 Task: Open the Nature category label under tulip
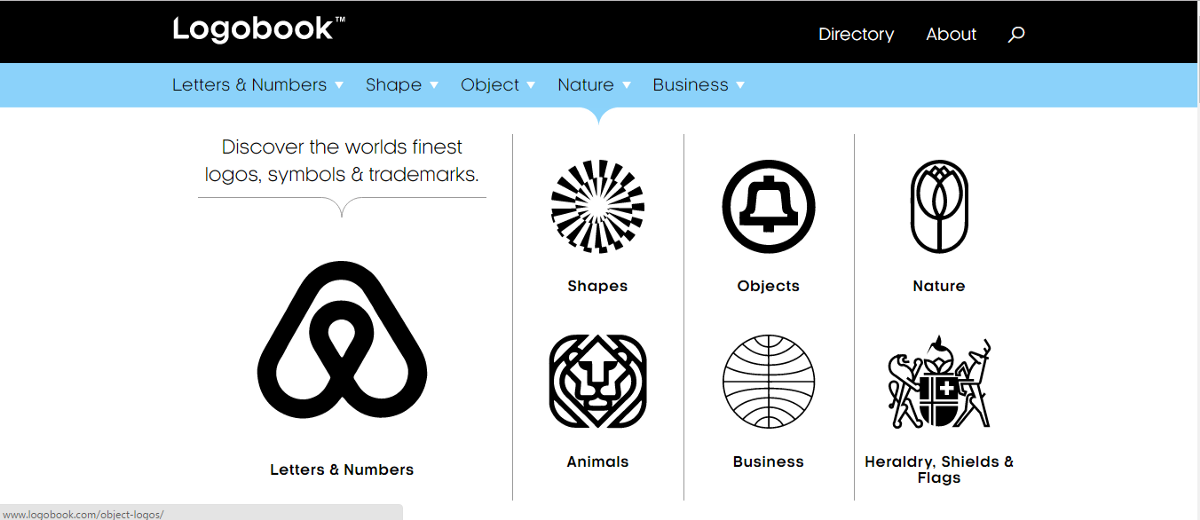pos(939,286)
